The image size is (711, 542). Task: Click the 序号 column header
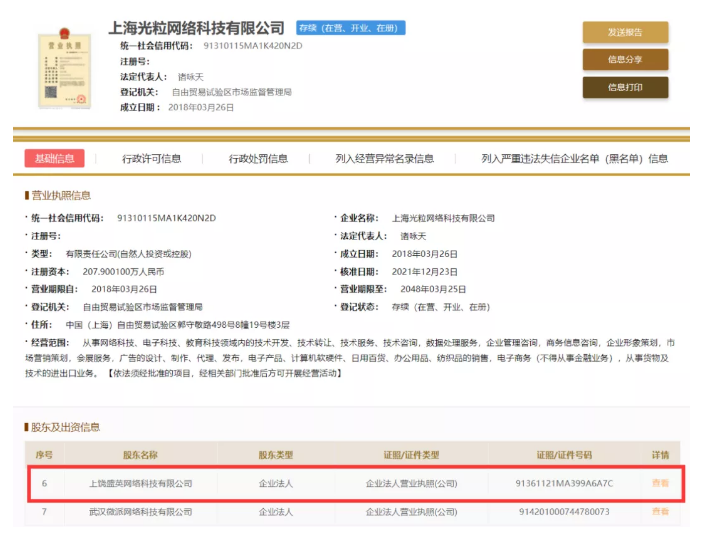pos(44,455)
